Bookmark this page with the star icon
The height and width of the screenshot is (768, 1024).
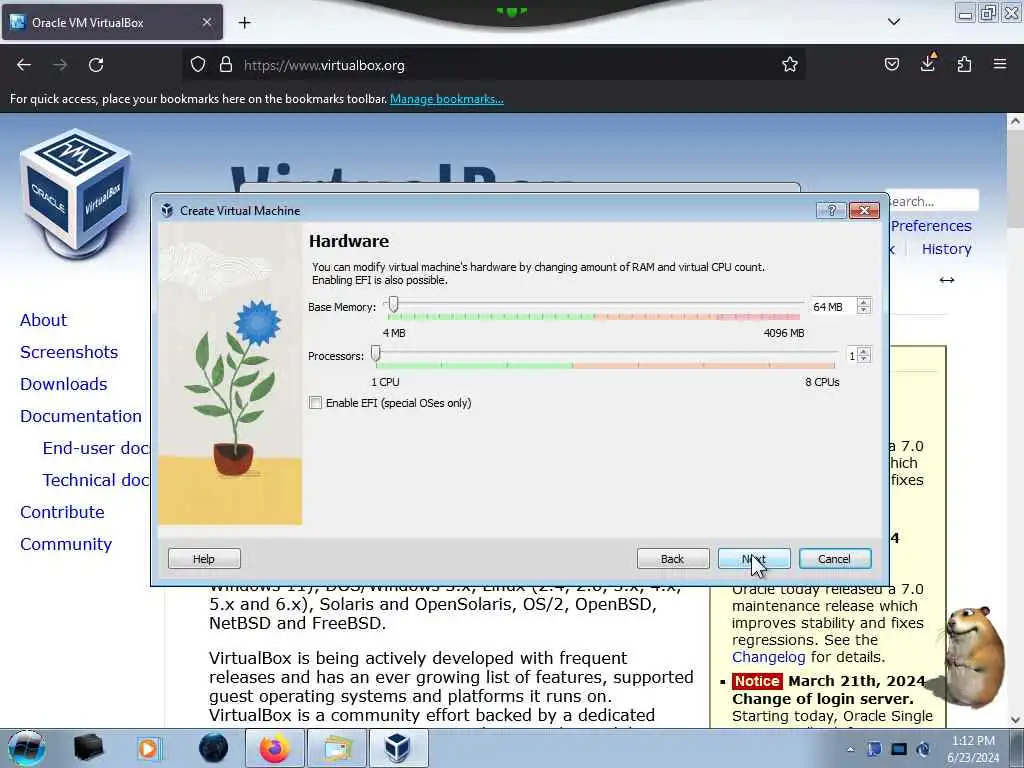click(790, 65)
